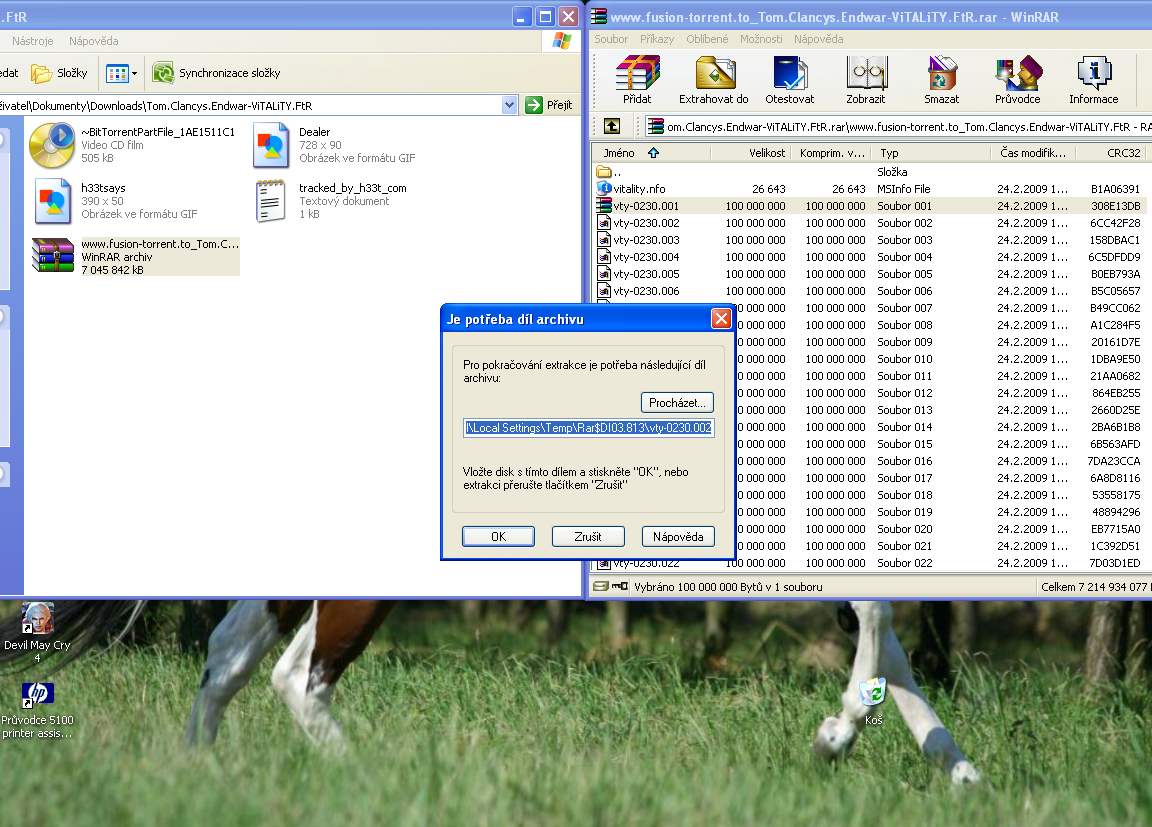Select the CRC32 value 6A8D8116
1152x827 pixels.
pyautogui.click(x=1115, y=478)
